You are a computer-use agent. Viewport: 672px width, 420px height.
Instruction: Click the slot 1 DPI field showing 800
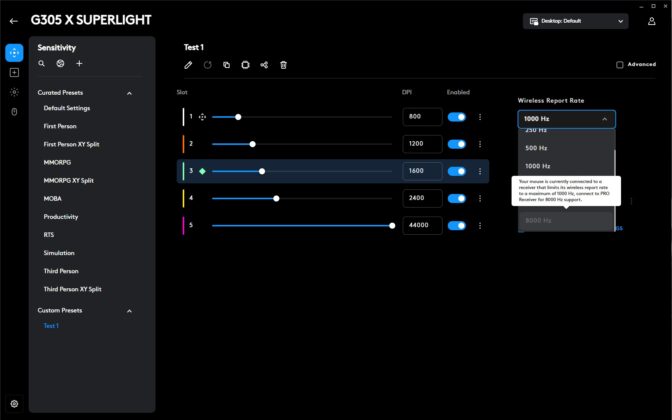(423, 117)
